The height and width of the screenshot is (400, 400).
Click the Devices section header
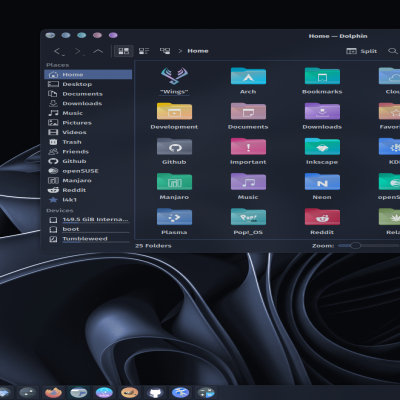click(60, 210)
